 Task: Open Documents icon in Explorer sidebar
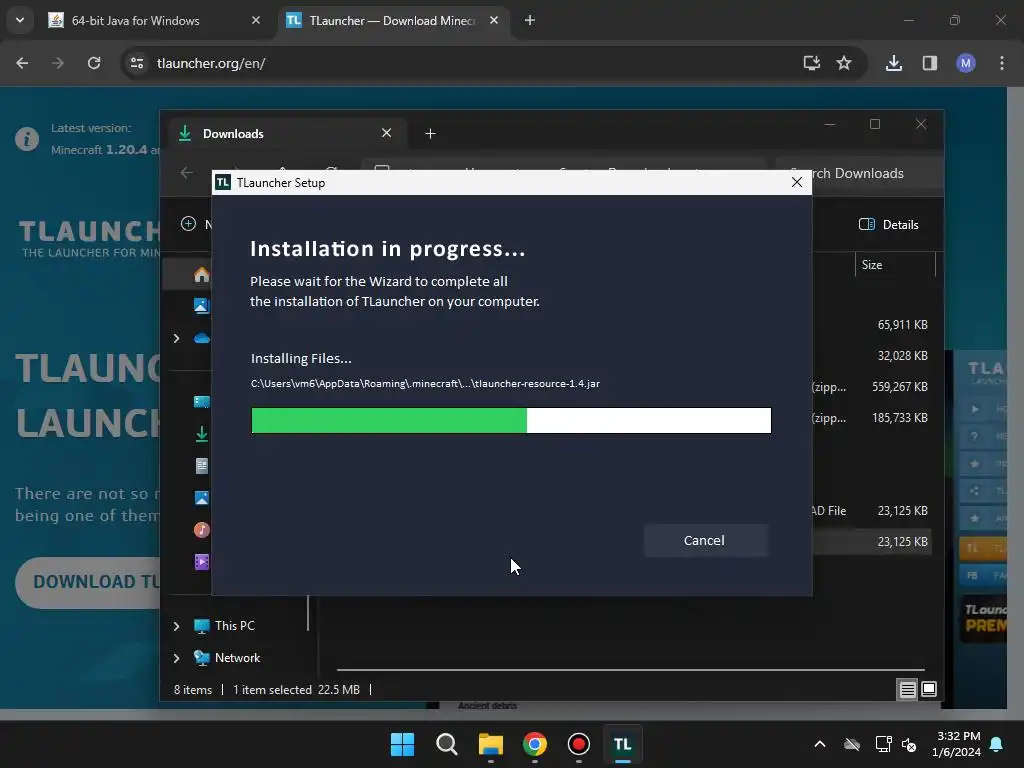202,466
